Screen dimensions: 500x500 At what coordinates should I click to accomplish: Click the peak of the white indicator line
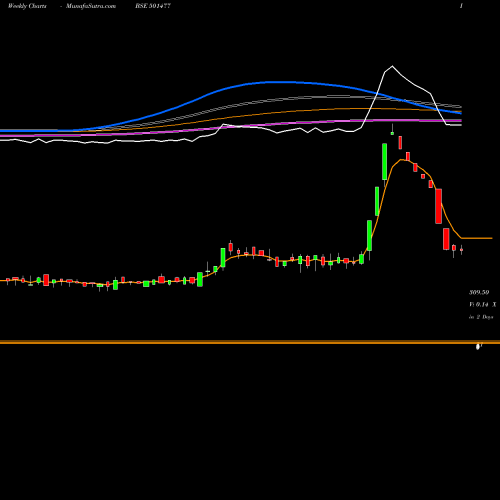(392, 66)
